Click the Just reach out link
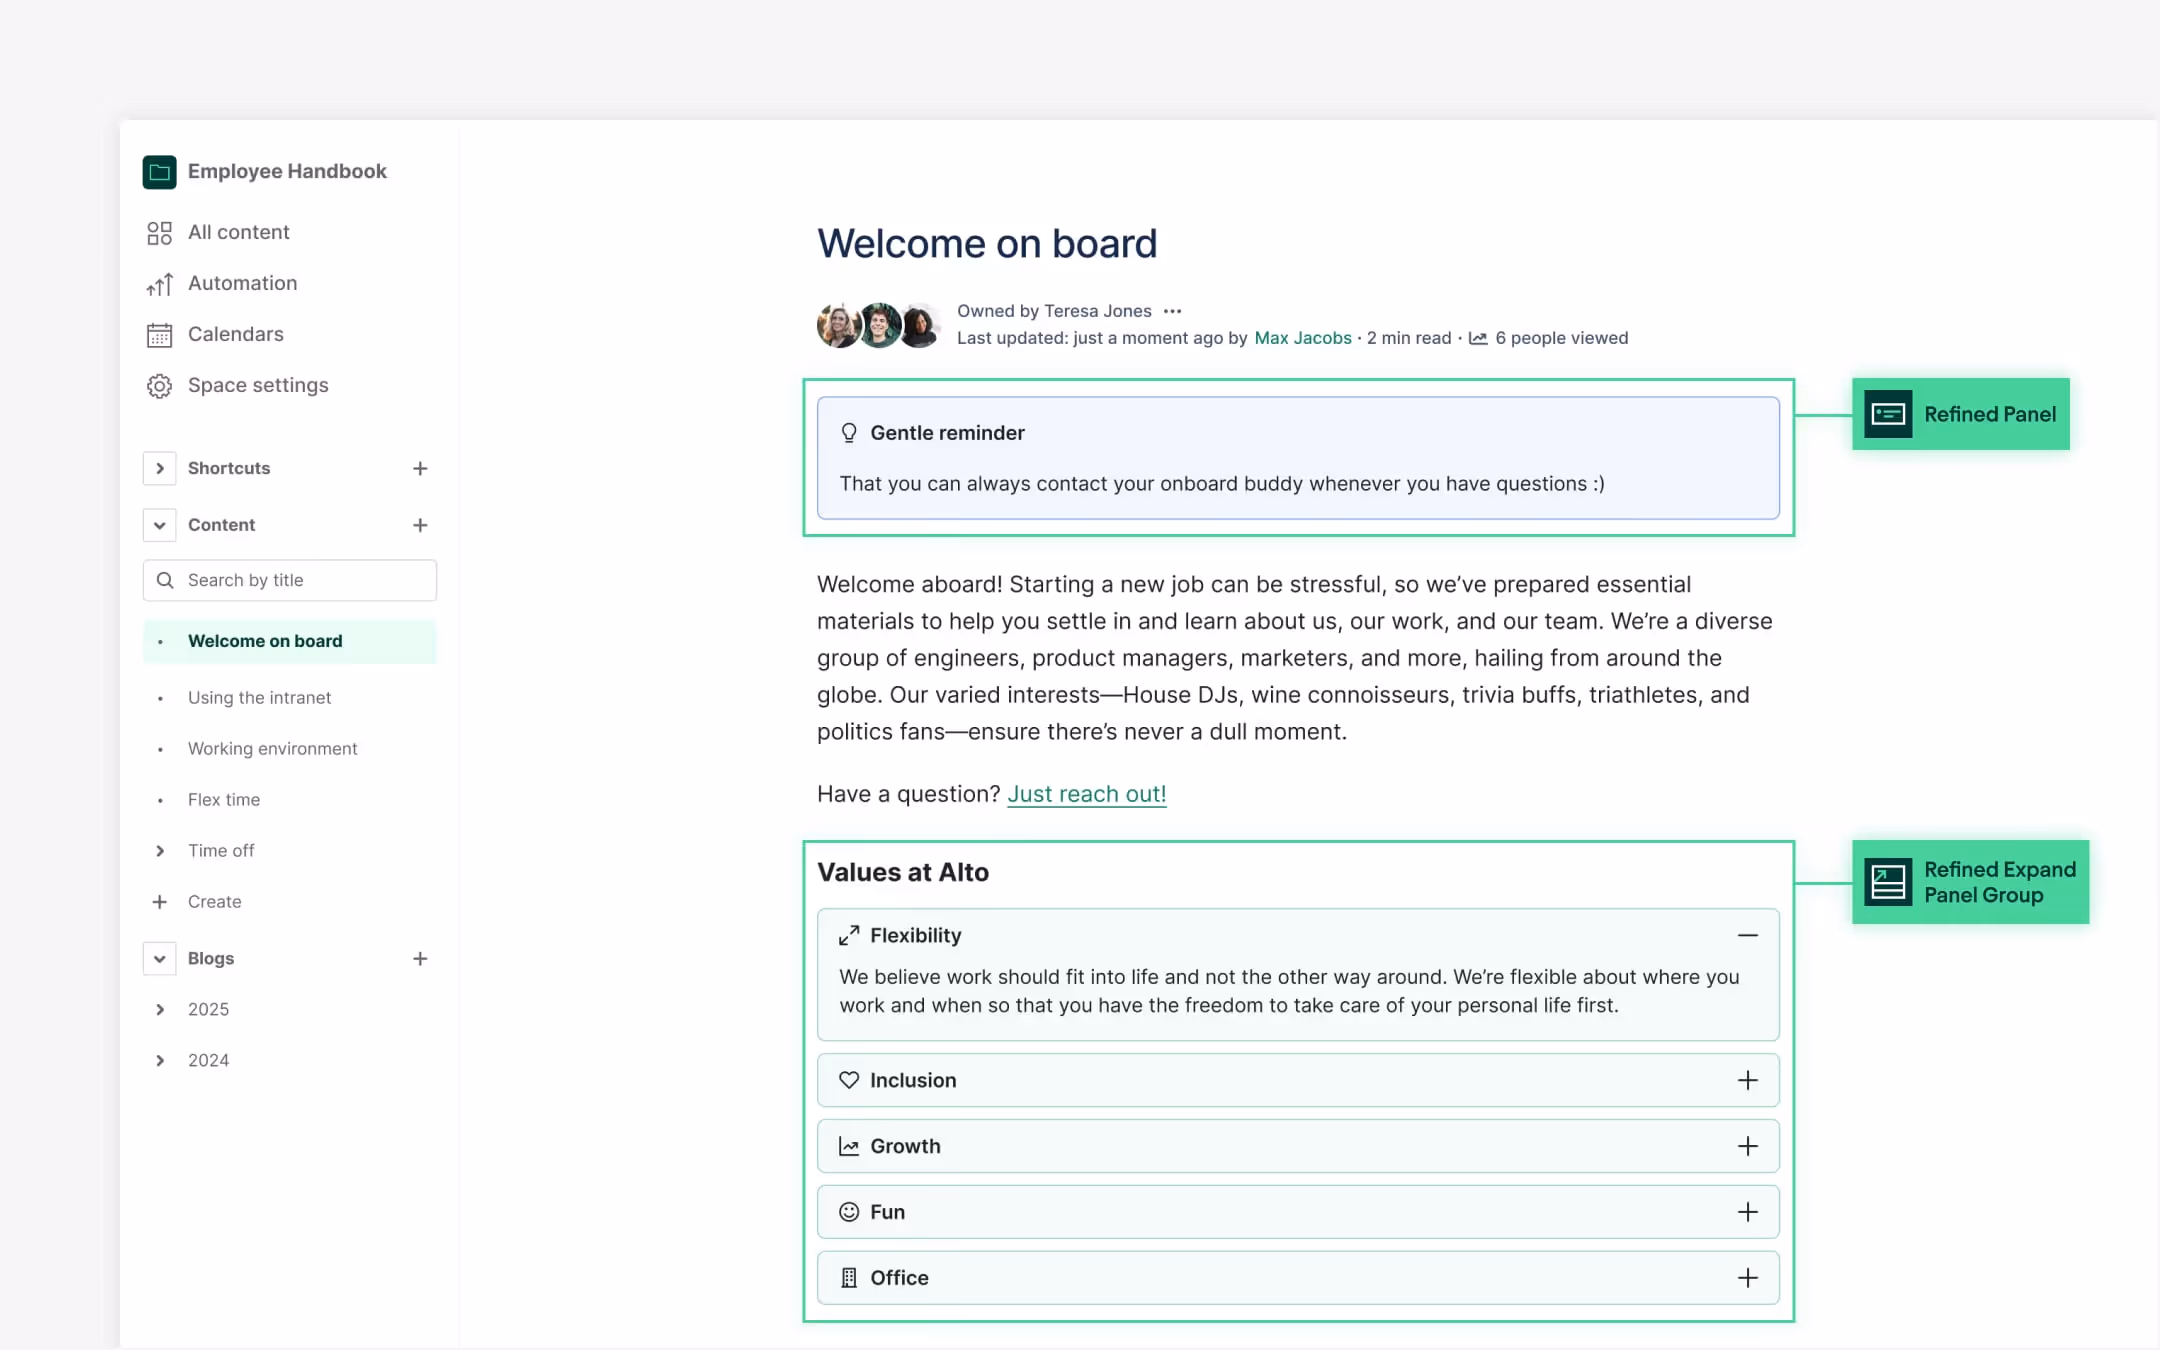Screen dimensions: 2160x1350 coord(1086,793)
